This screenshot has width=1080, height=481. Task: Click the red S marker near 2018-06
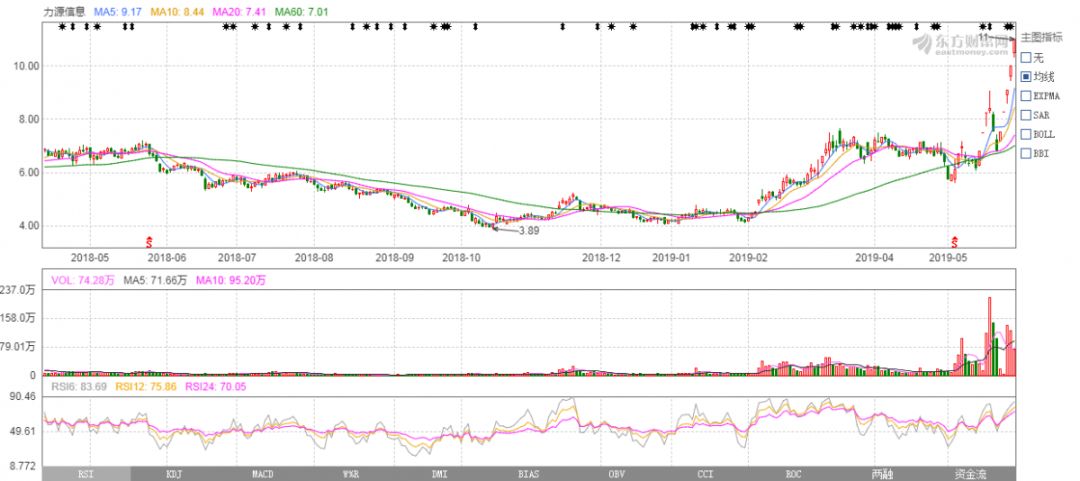coord(149,241)
